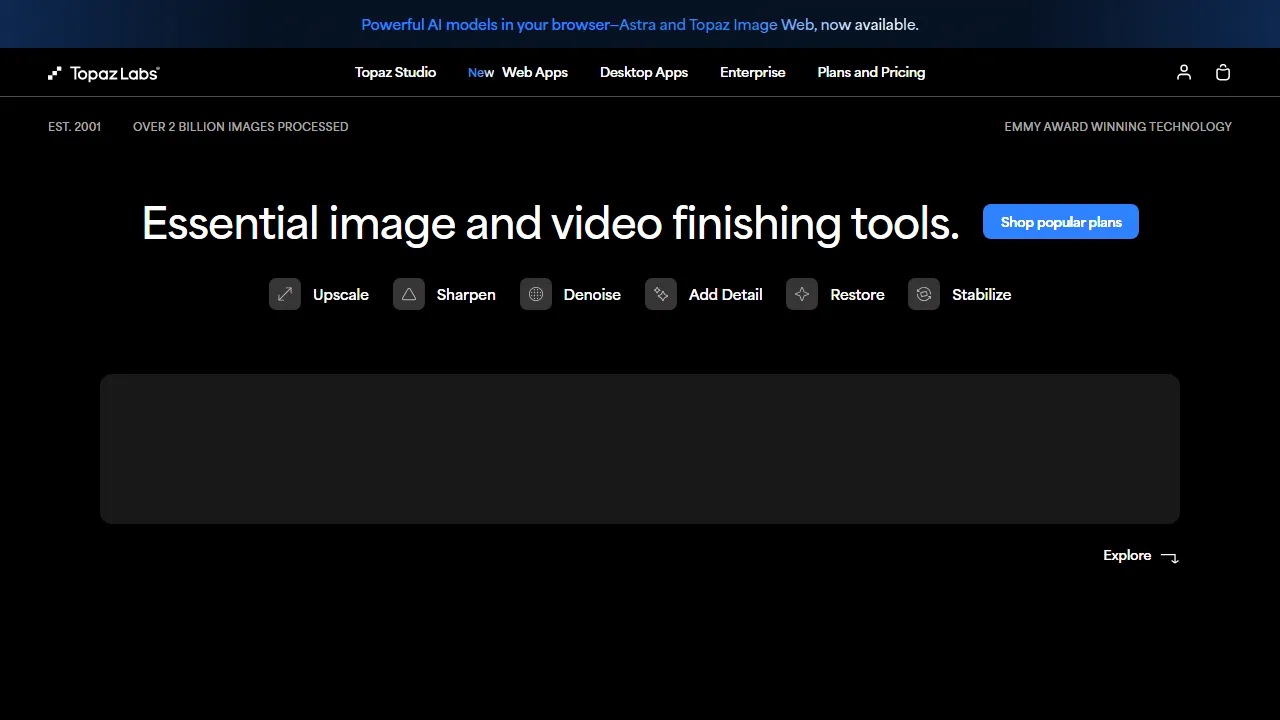Click the Stabilize icon
1280x720 pixels.
[x=924, y=294]
